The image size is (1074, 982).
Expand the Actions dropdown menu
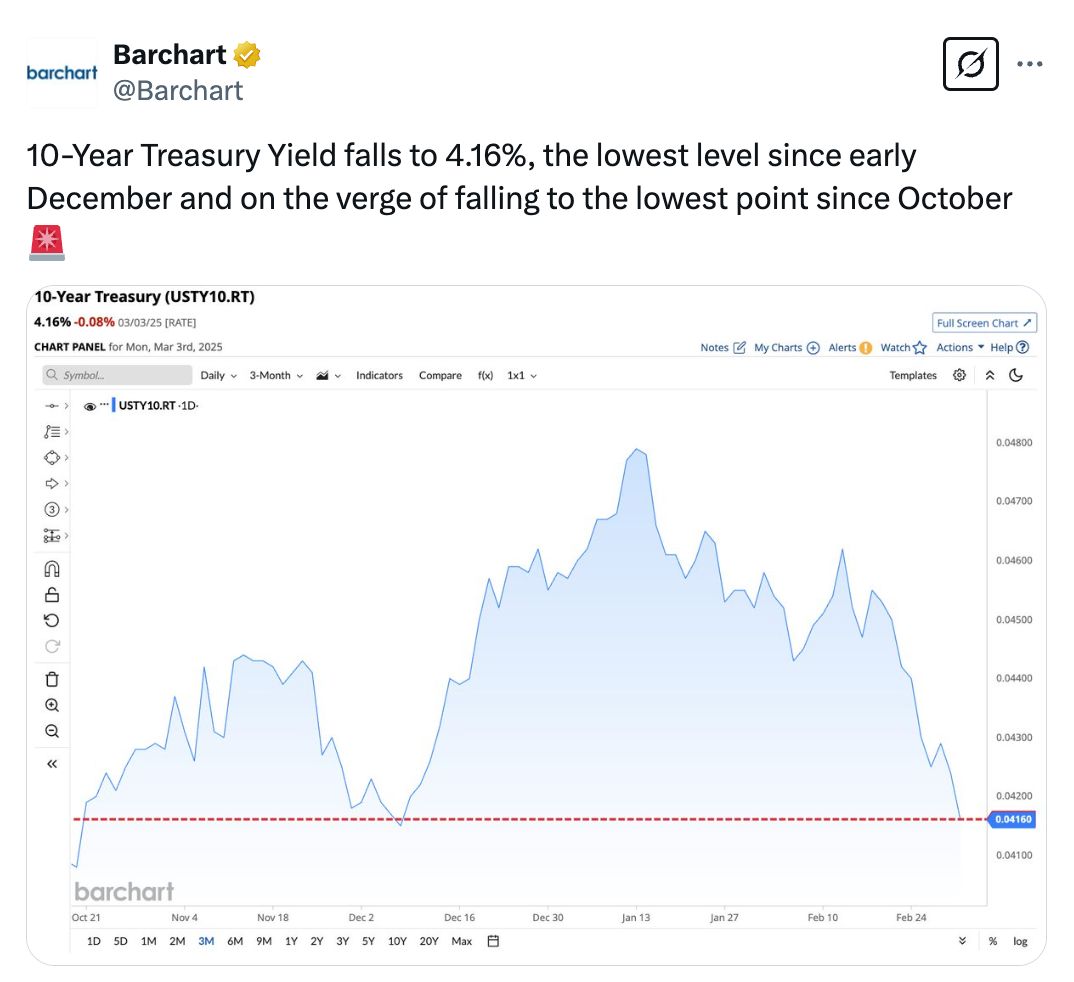pos(960,347)
